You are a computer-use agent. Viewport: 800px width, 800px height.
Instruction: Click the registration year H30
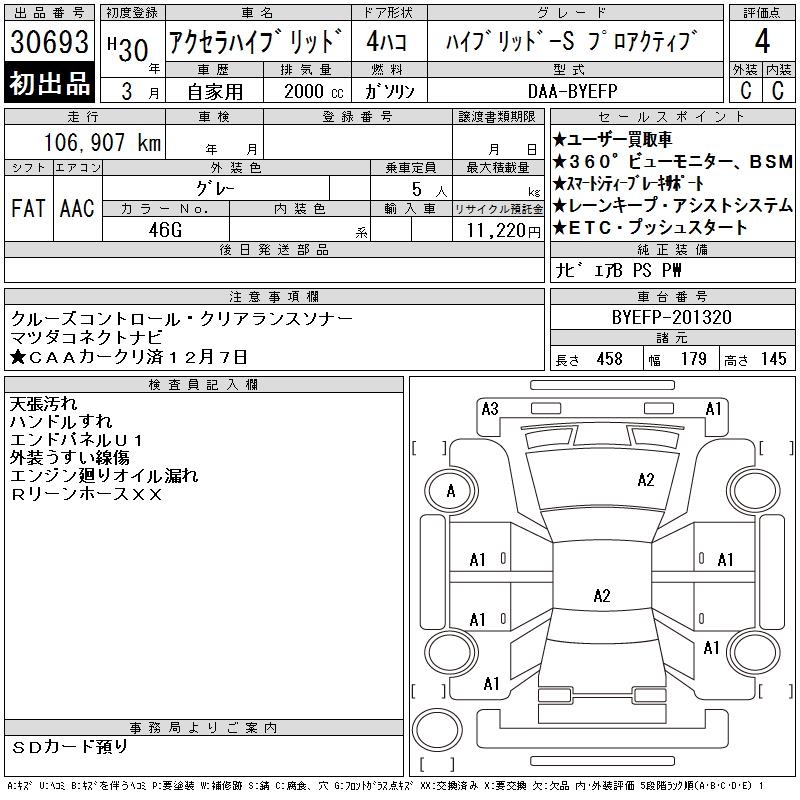coord(128,49)
